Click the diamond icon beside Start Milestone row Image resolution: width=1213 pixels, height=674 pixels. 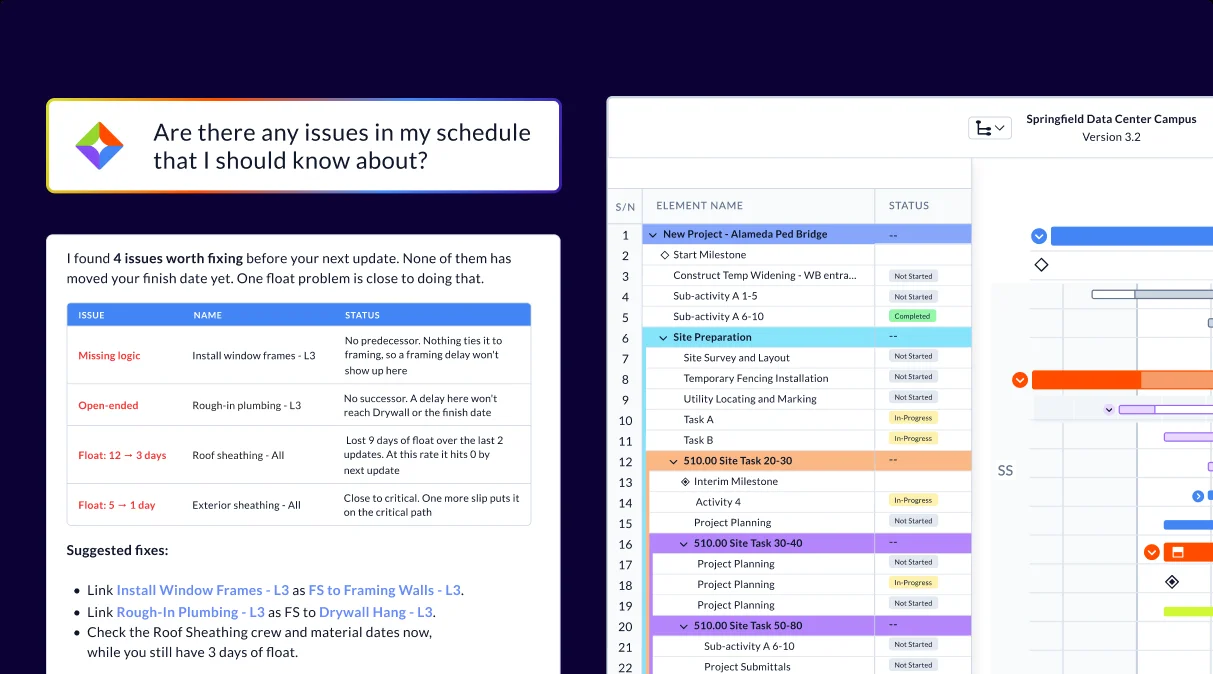pos(664,255)
